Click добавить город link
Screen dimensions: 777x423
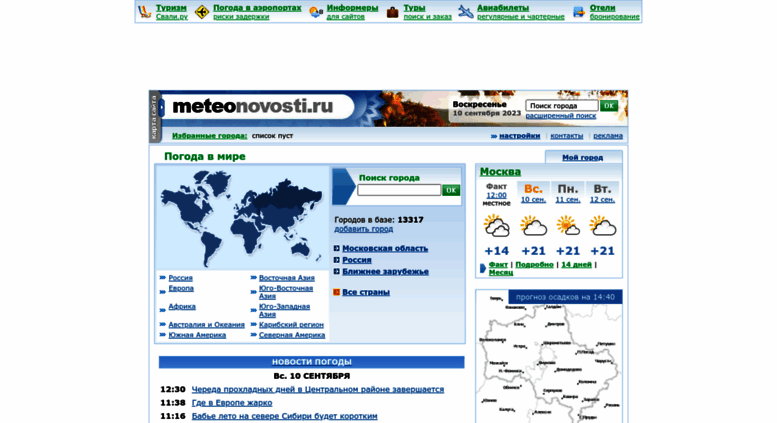pyautogui.click(x=364, y=229)
